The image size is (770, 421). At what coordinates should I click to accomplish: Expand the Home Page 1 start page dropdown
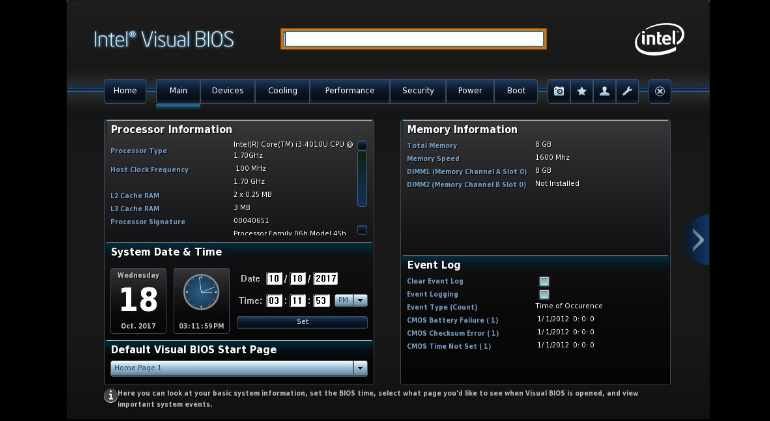pyautogui.click(x=239, y=368)
